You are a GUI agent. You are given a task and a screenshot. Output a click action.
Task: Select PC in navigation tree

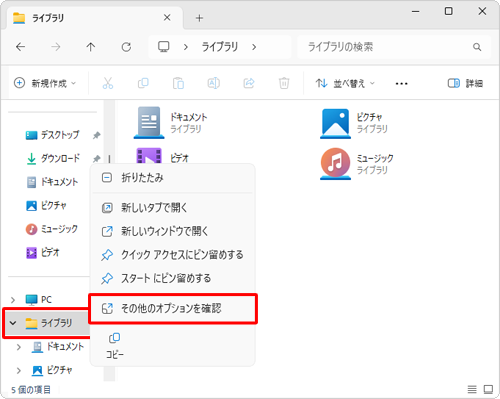click(39, 300)
